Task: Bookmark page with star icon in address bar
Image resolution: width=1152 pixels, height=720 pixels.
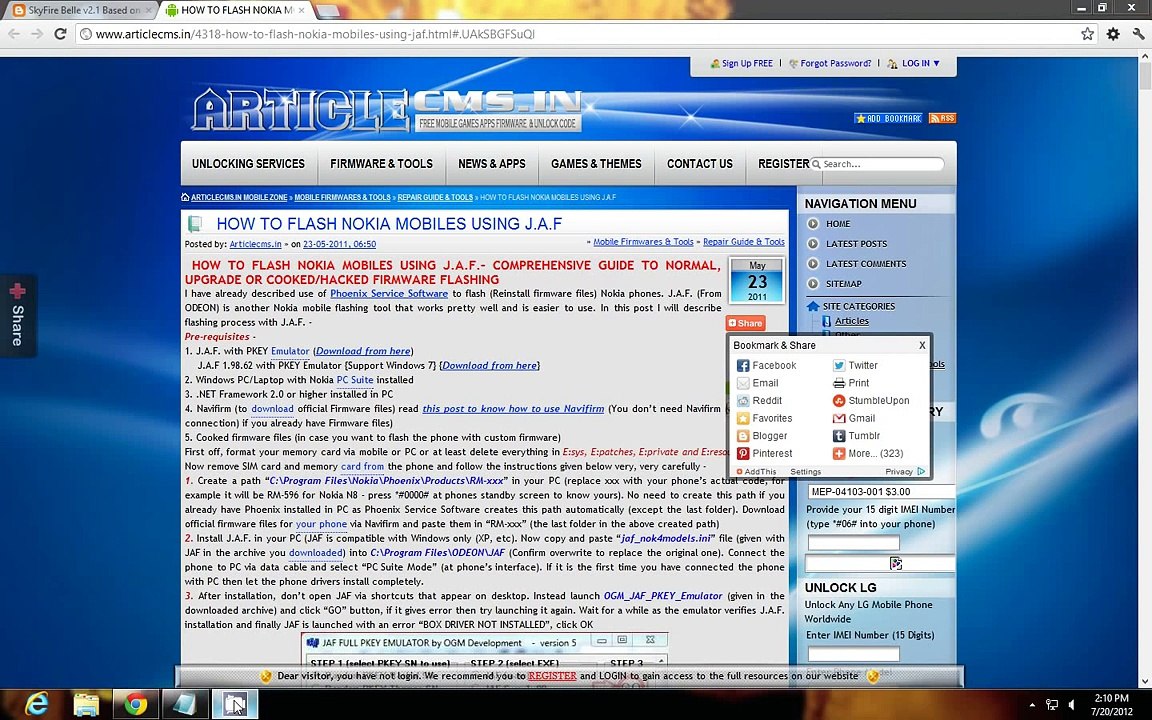Action: [x=1087, y=34]
